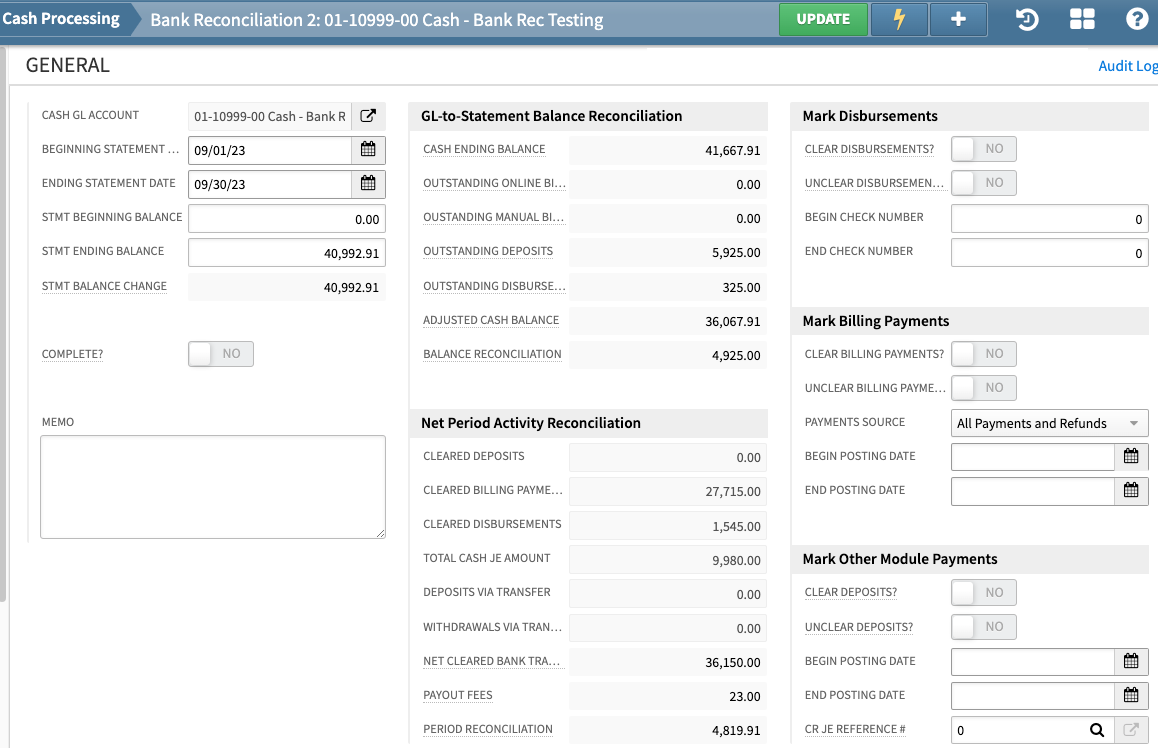Image resolution: width=1158 pixels, height=748 pixels.
Task: Click the green UPDATE button
Action: (x=823, y=19)
